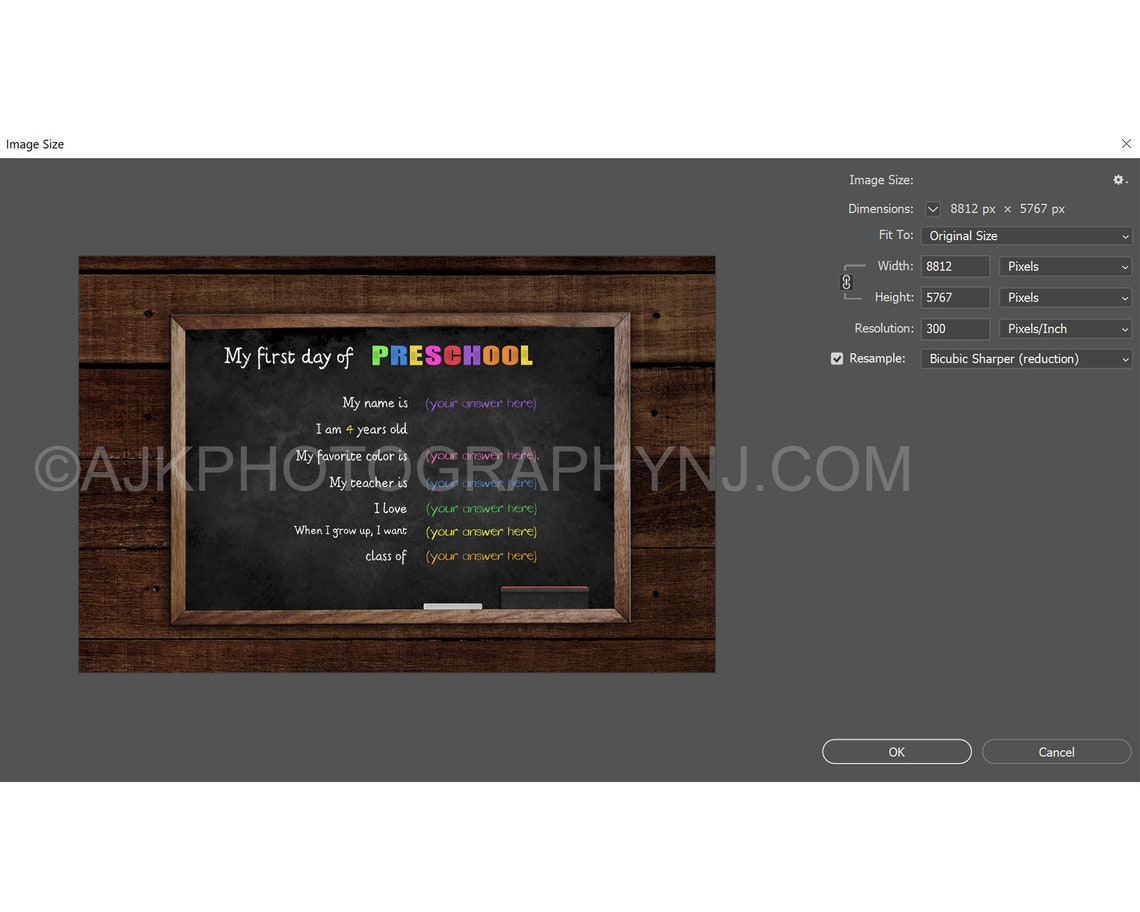Click the small arrow beside the gear icon
The image size is (1140, 912).
point(1128,181)
